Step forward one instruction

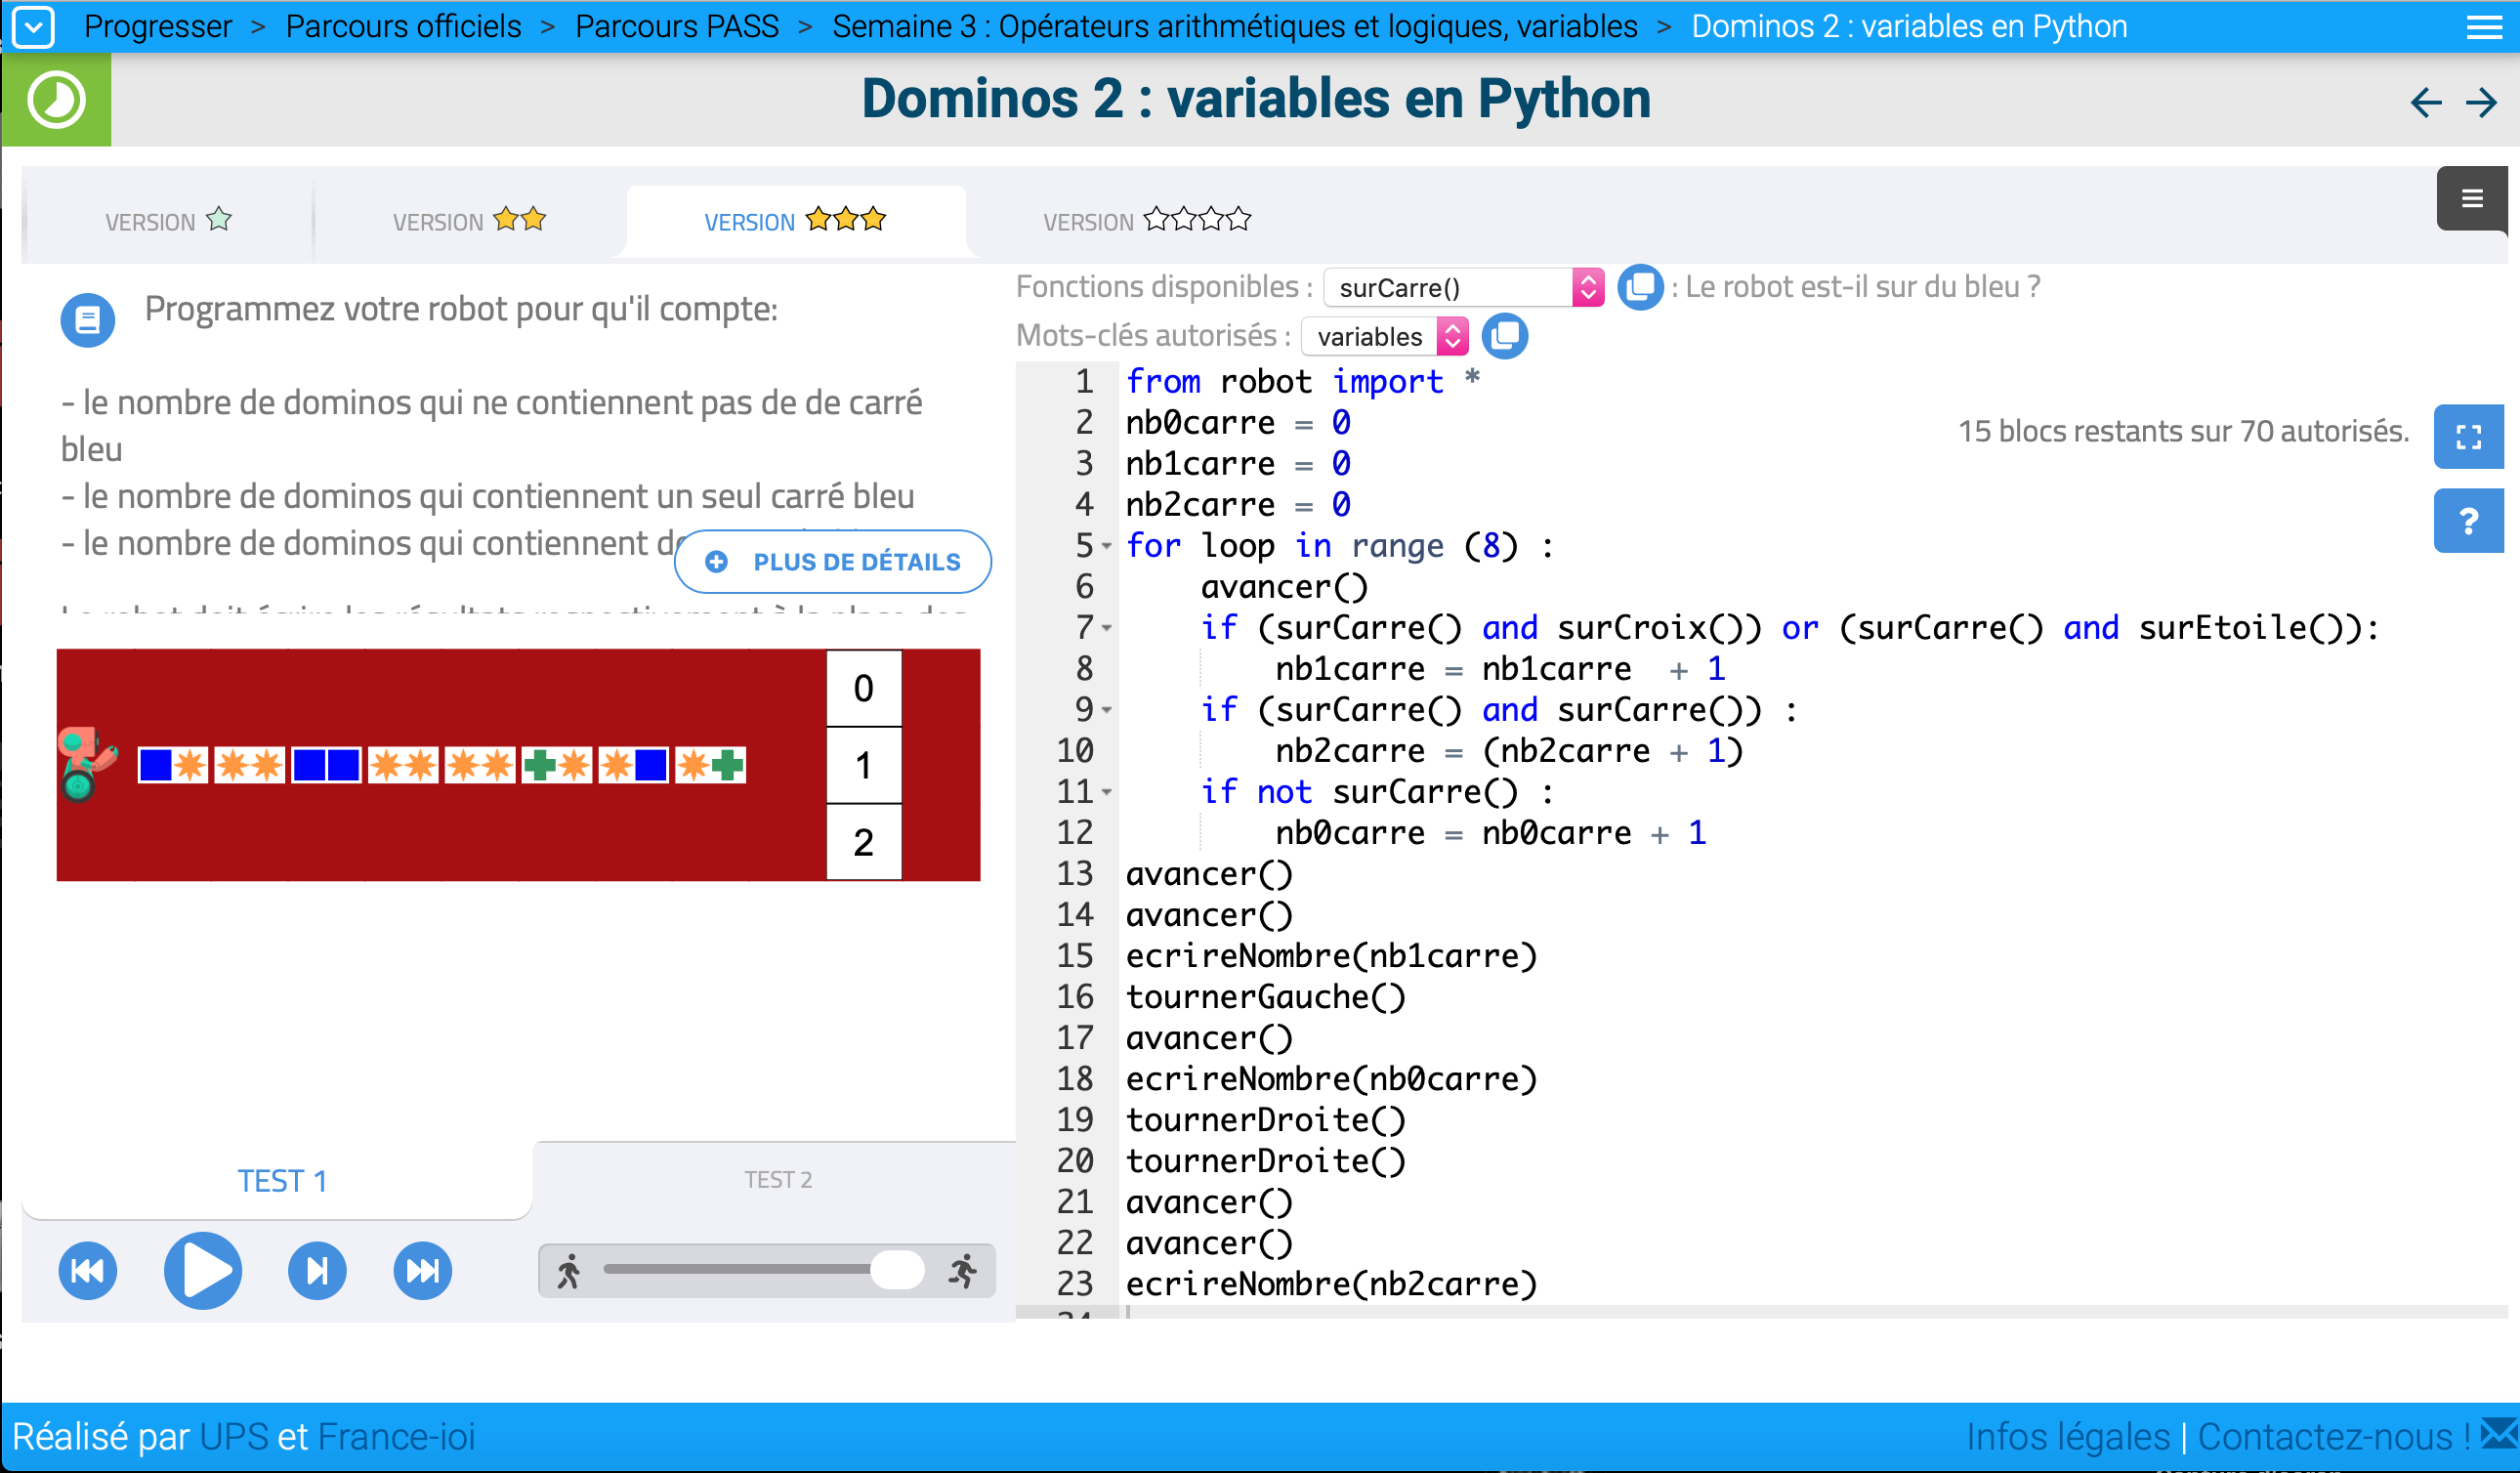point(317,1270)
